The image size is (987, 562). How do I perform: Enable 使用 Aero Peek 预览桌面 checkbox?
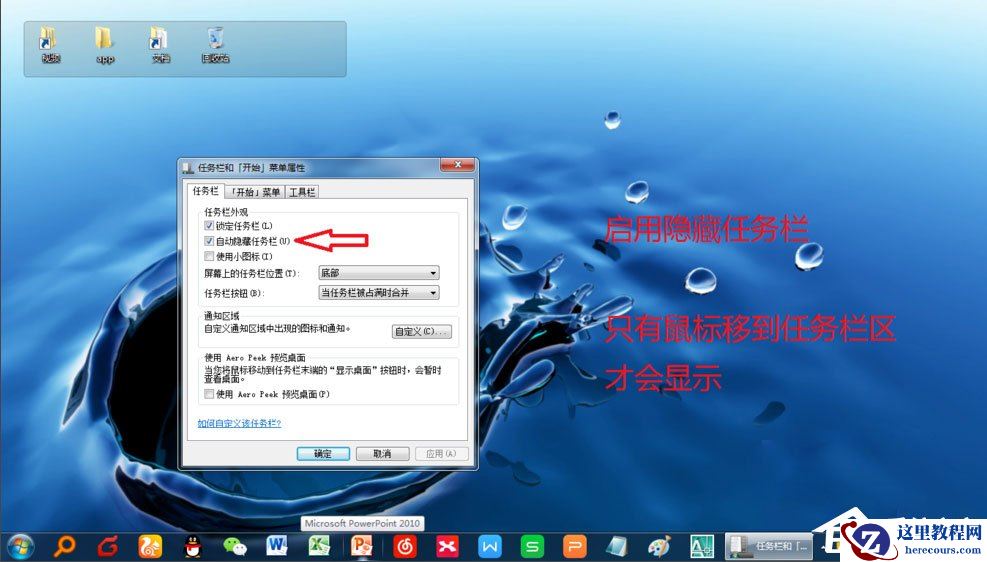pyautogui.click(x=209, y=394)
